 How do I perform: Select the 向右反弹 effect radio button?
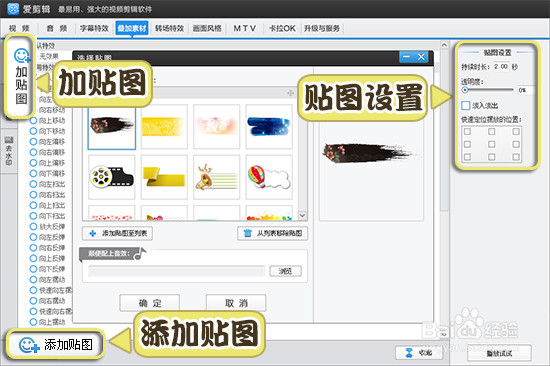pos(33,248)
